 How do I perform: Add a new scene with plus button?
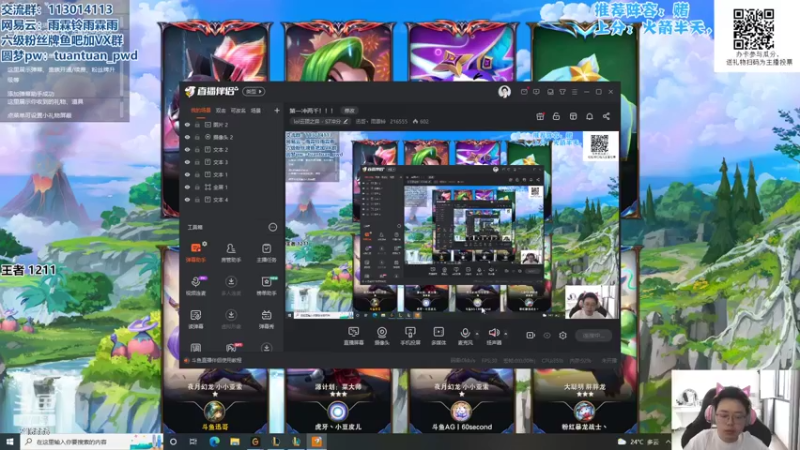pos(277,110)
